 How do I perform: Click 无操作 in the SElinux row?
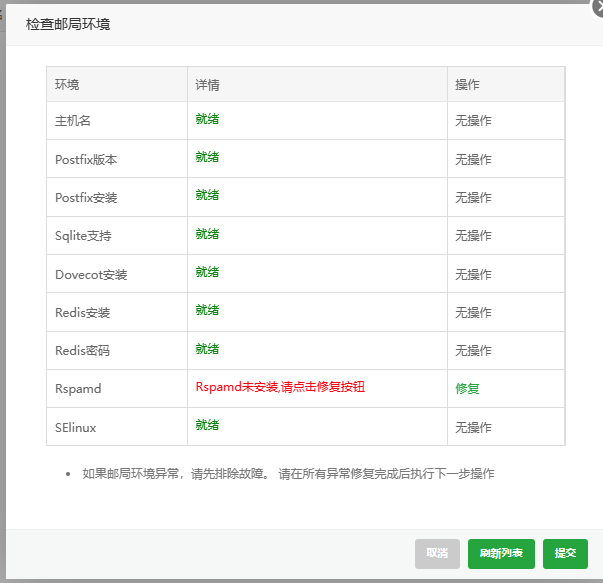coord(473,427)
